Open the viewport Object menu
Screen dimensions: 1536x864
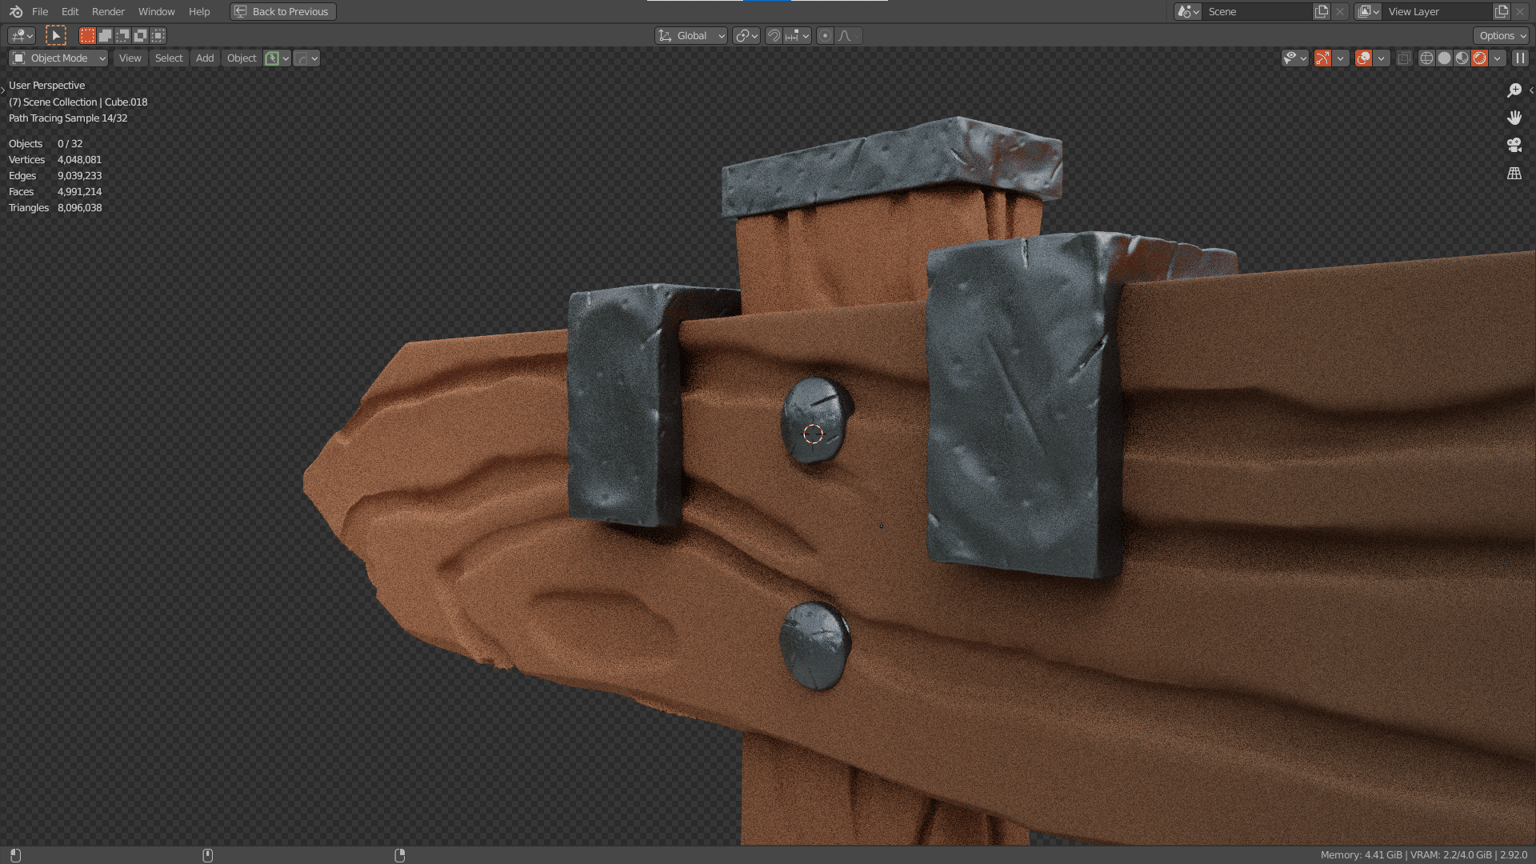[241, 58]
